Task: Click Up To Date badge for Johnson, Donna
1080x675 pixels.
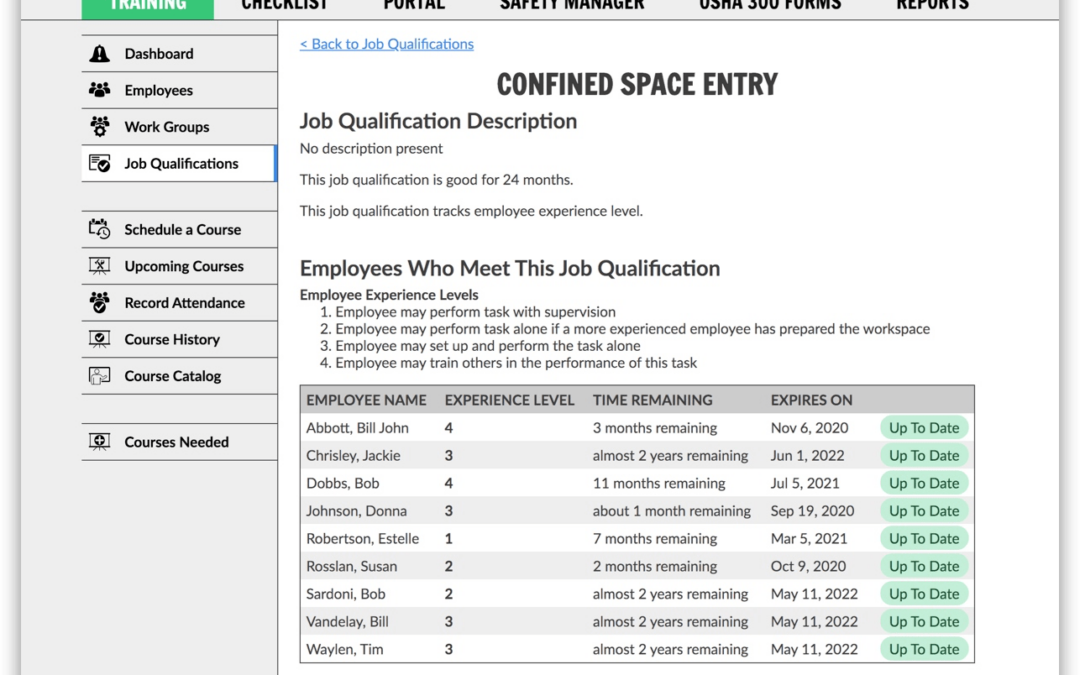Action: pos(924,510)
